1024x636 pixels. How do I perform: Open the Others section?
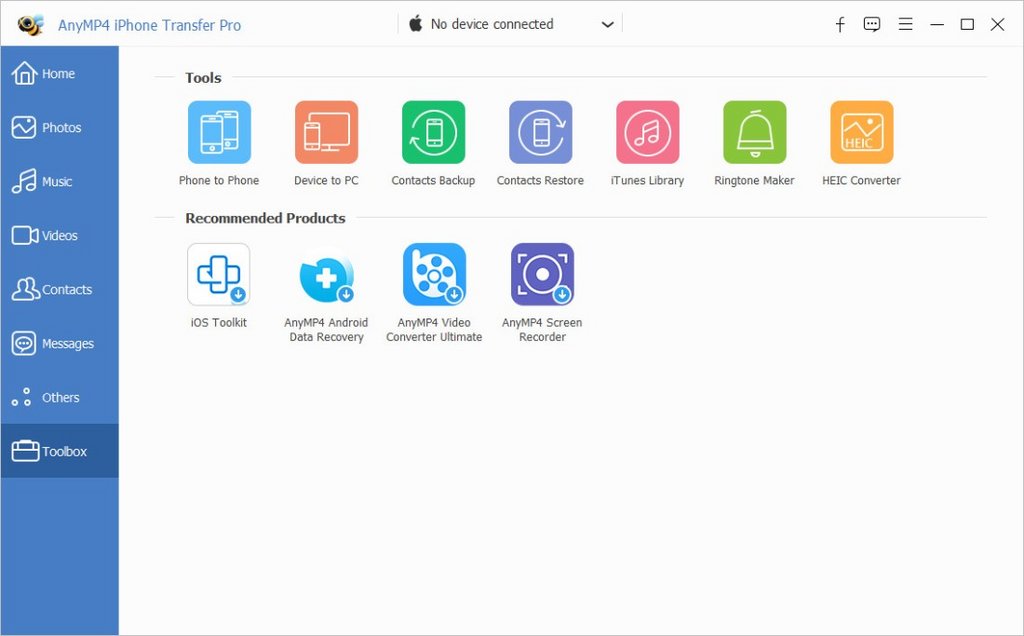pos(59,397)
